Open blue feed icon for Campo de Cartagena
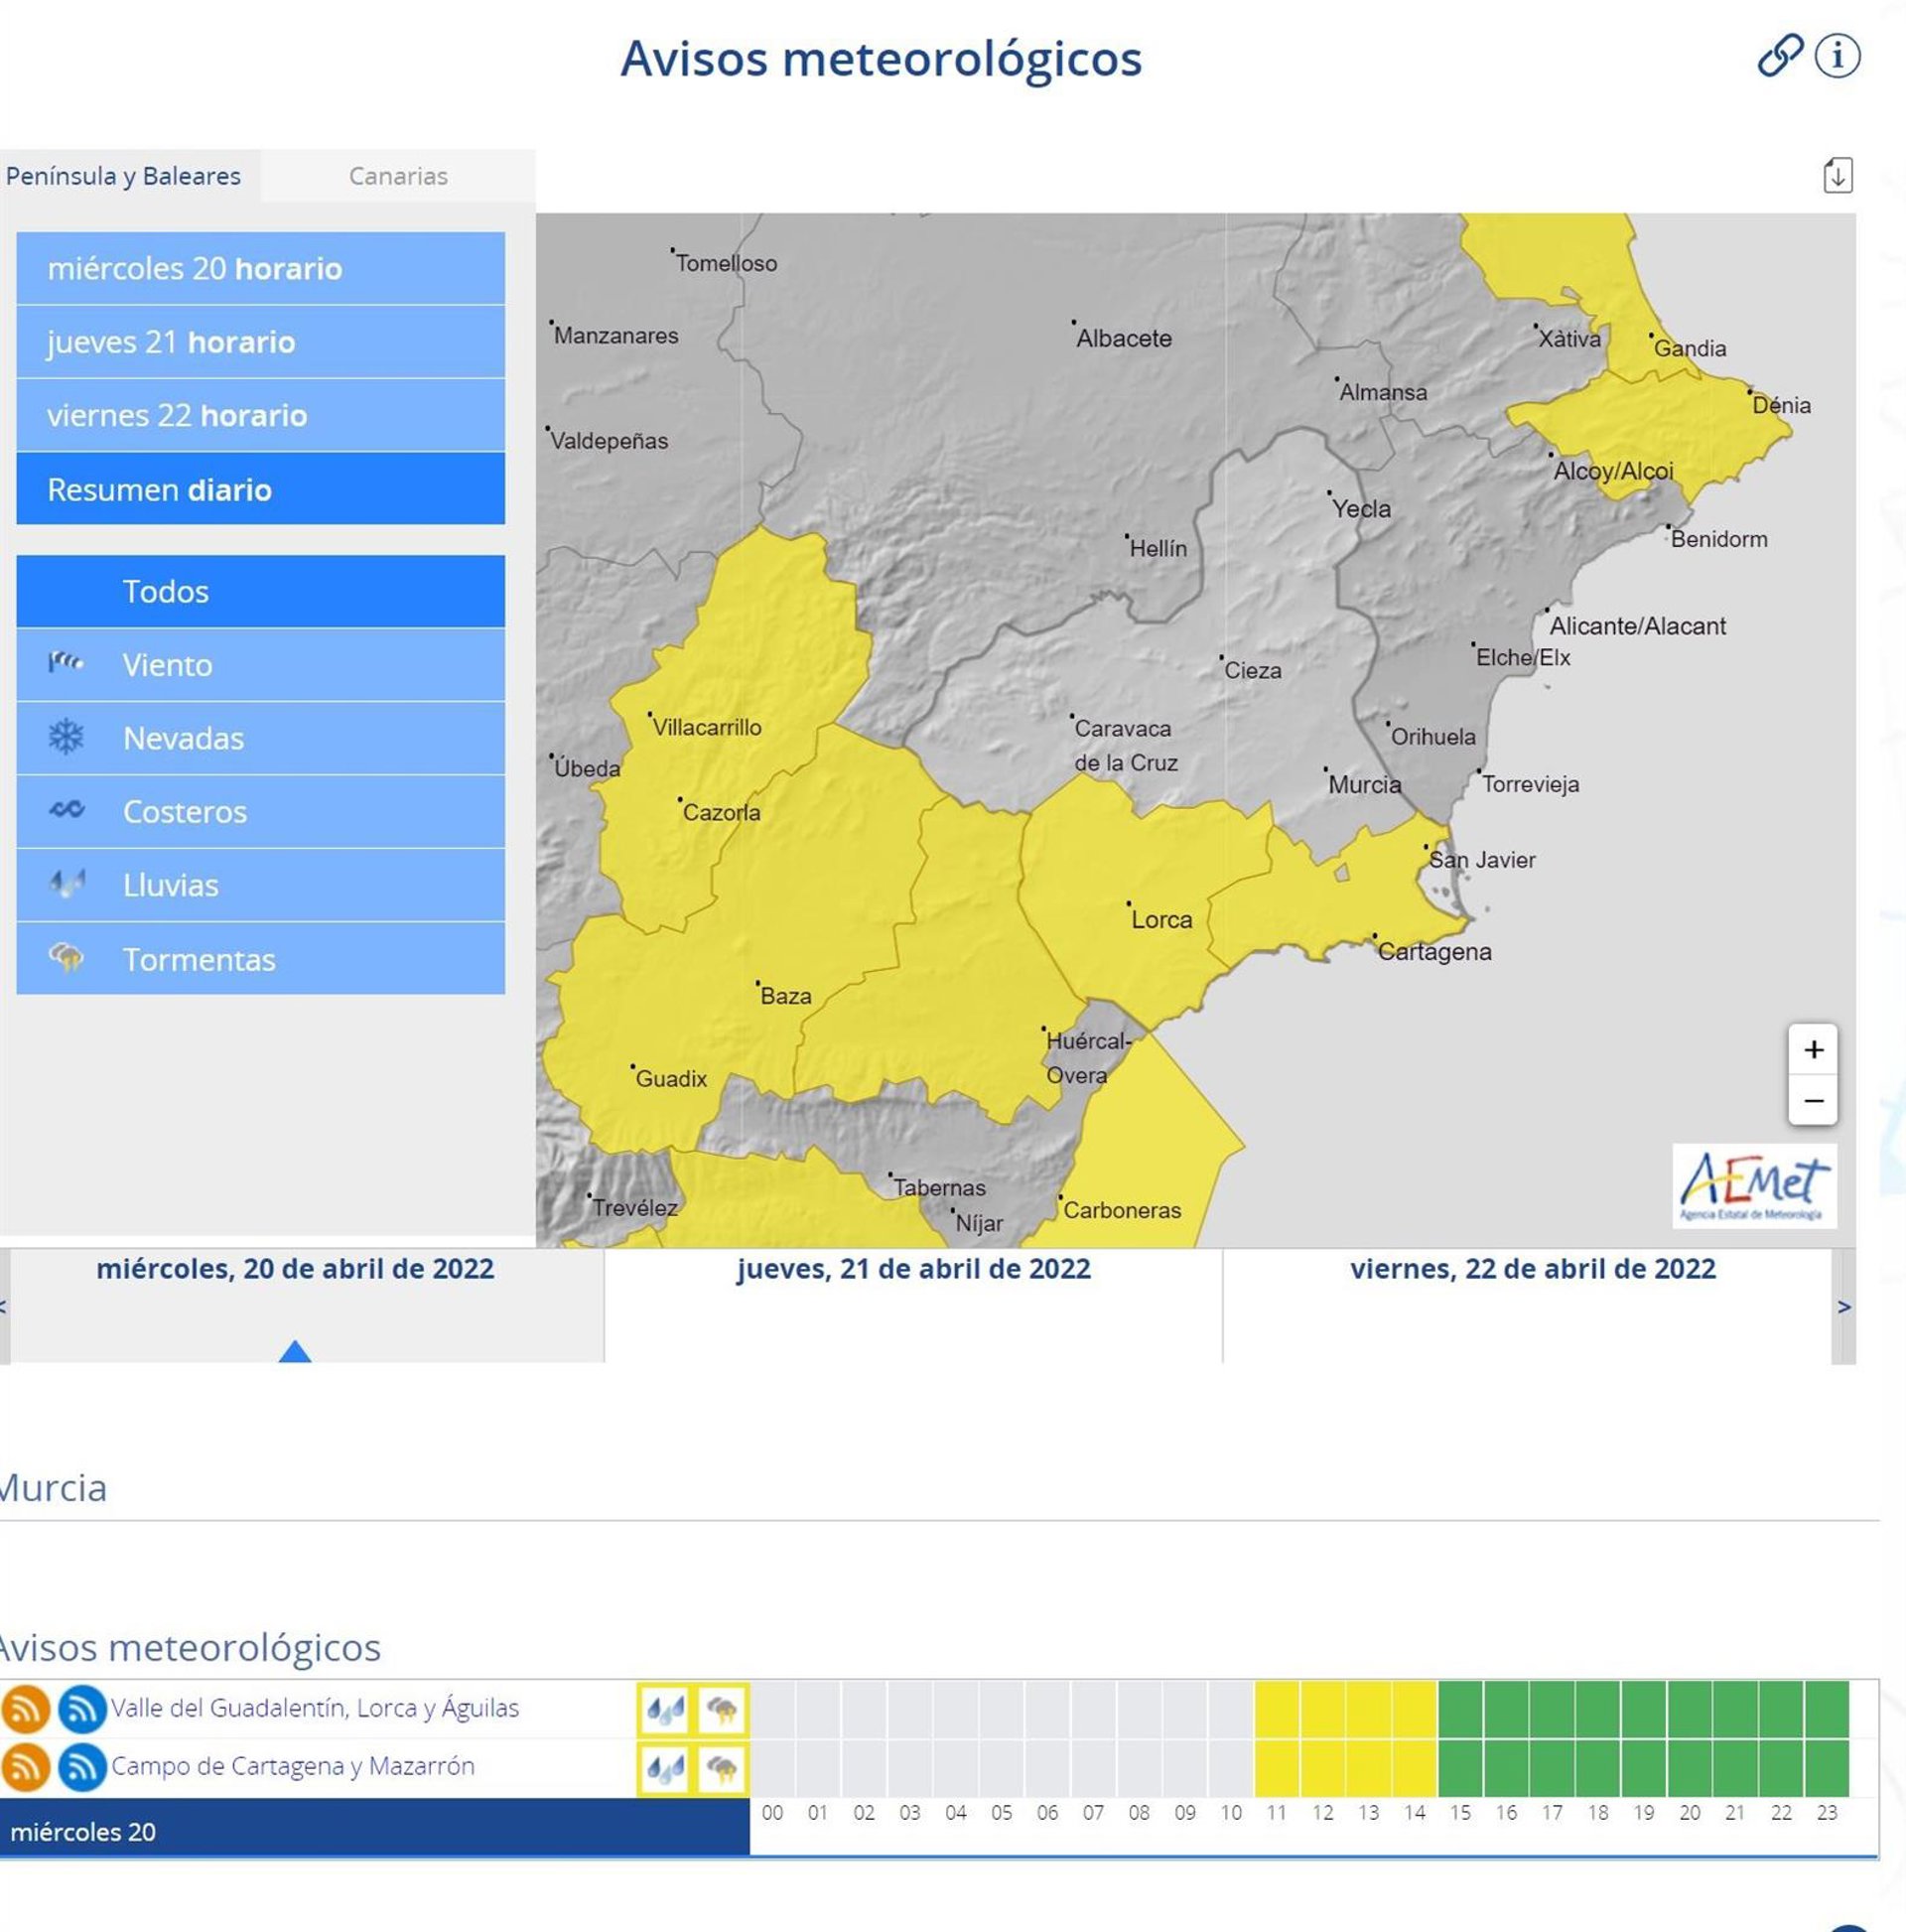Image resolution: width=1906 pixels, height=1932 pixels. point(82,1767)
